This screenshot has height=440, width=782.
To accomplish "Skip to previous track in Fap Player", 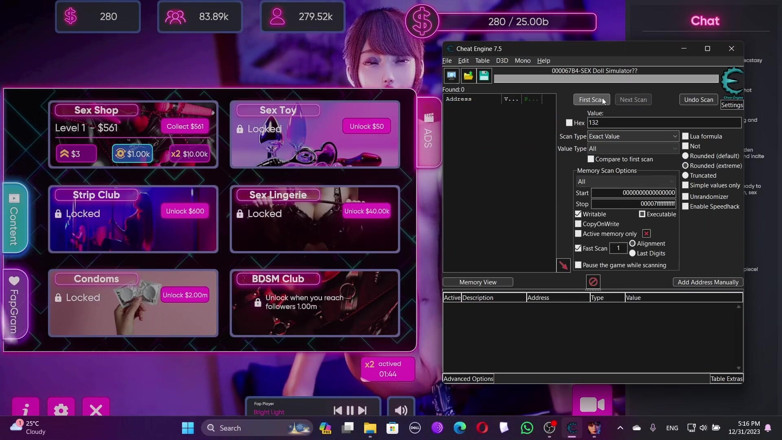I will [338, 410].
